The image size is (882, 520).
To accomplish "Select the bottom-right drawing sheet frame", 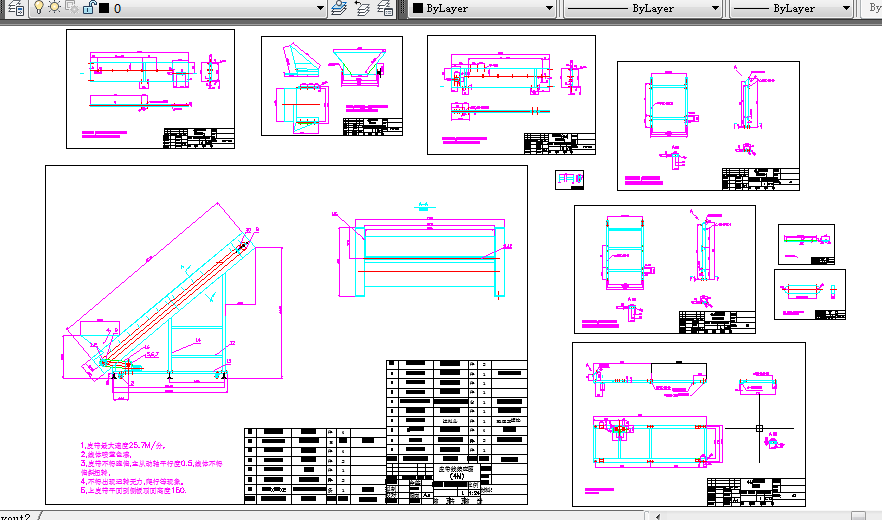I will (689, 424).
